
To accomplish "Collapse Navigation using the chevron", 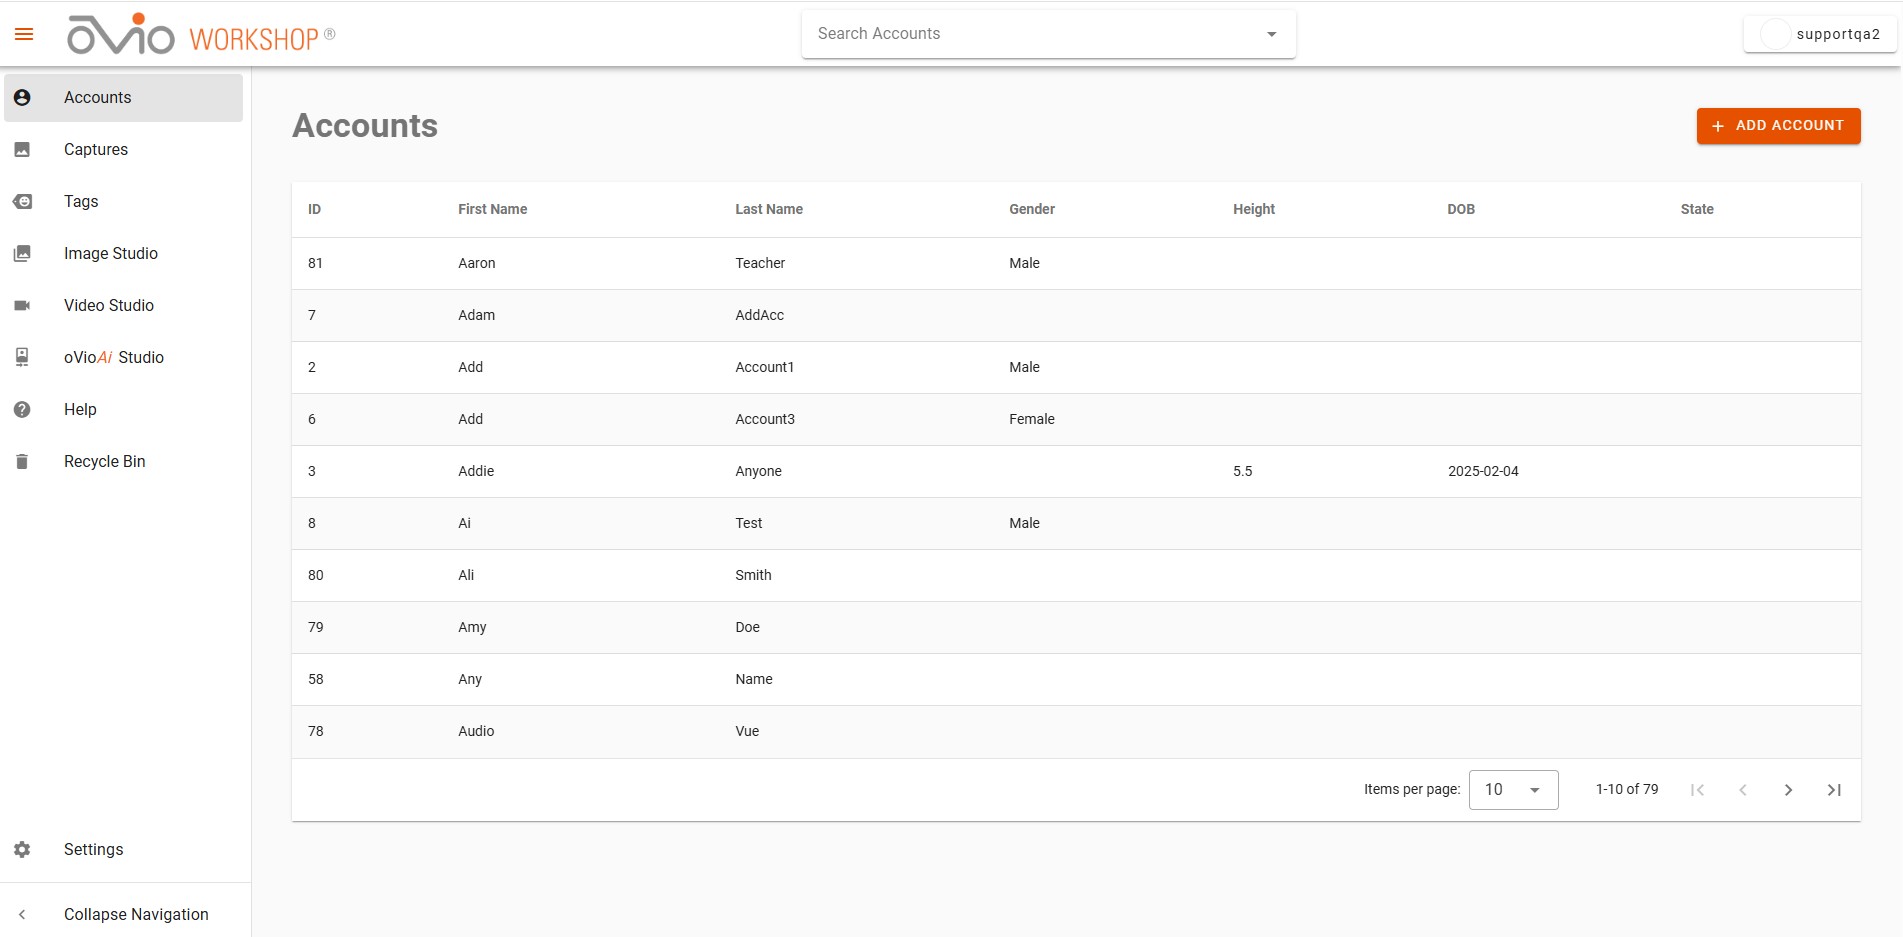I will coord(22,915).
